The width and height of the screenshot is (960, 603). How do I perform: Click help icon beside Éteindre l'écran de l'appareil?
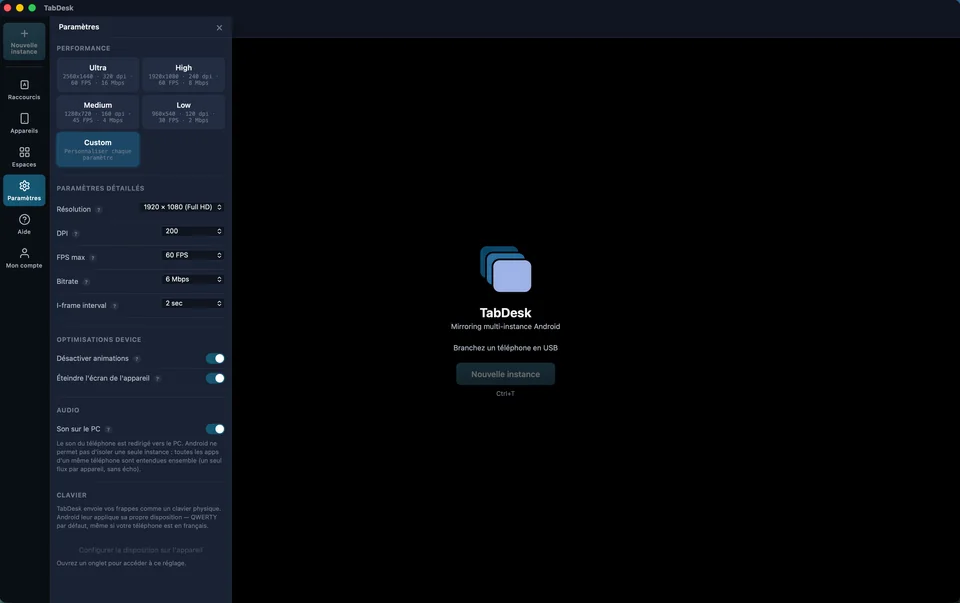[x=157, y=379]
